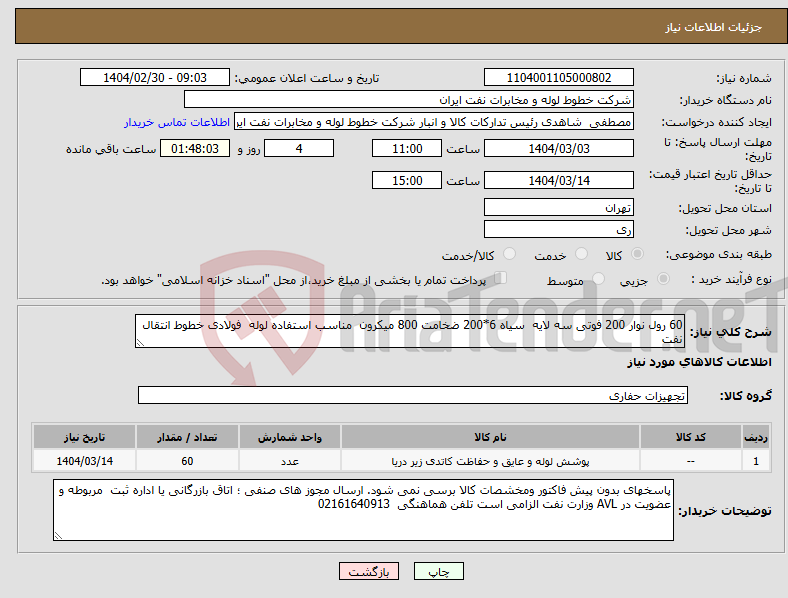The width and height of the screenshot is (788, 598).
Task: Click the توضیحات خریدار notes textarea
Action: (x=363, y=510)
